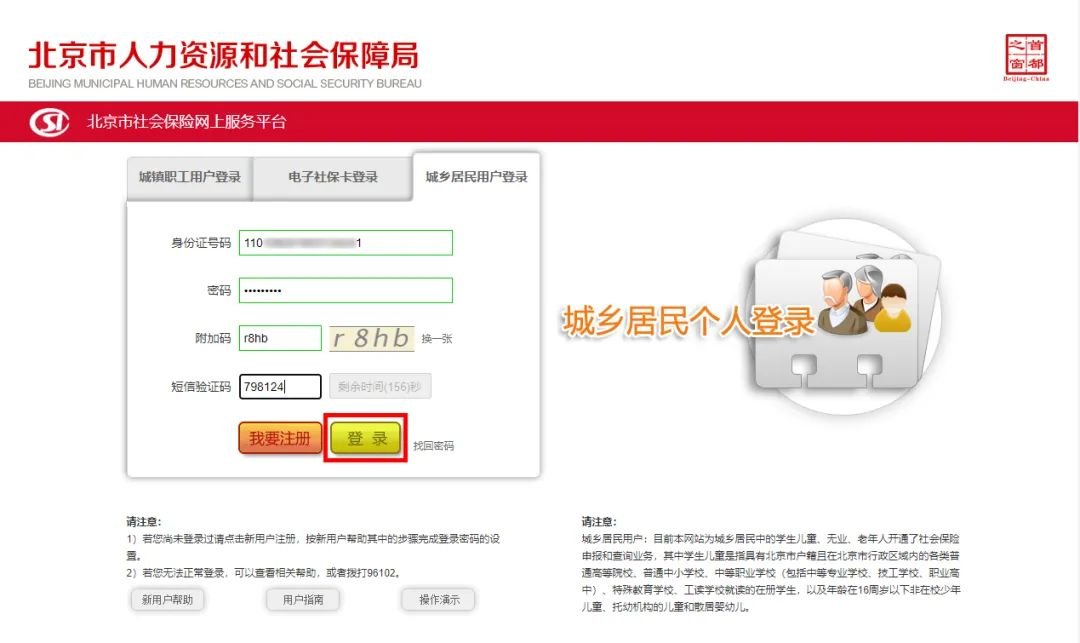Open the 新用户帮助 help button
Image resolution: width=1080 pixels, height=643 pixels.
[x=167, y=600]
